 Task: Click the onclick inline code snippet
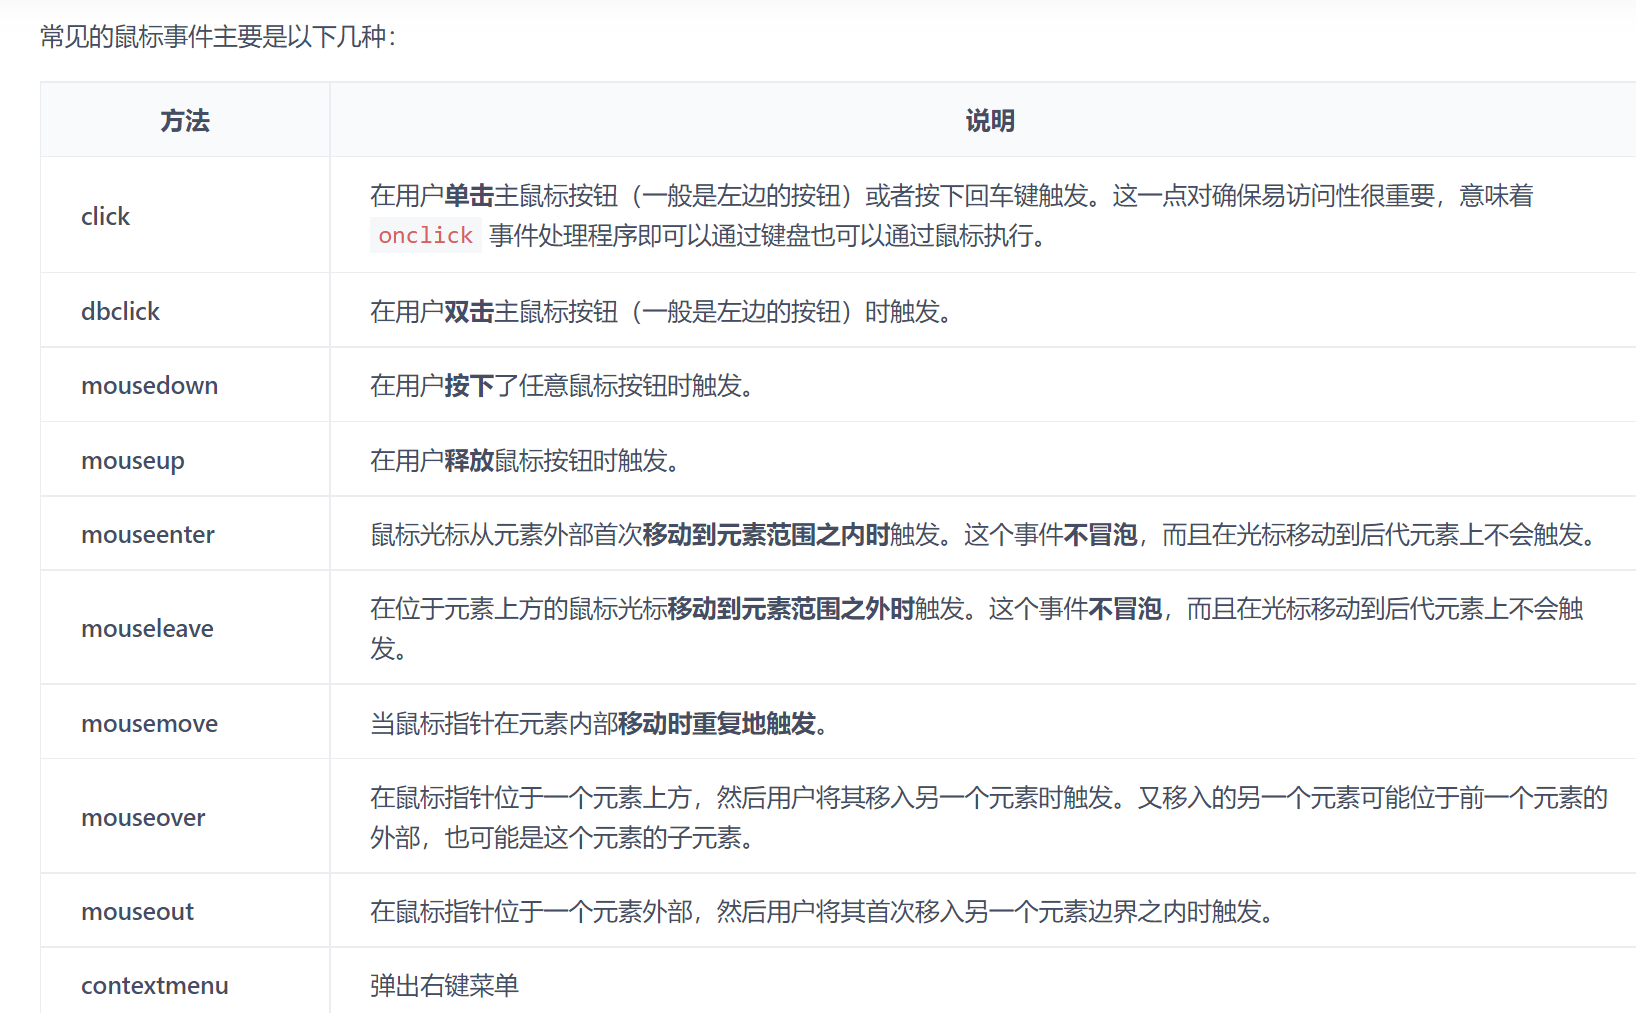tap(425, 236)
